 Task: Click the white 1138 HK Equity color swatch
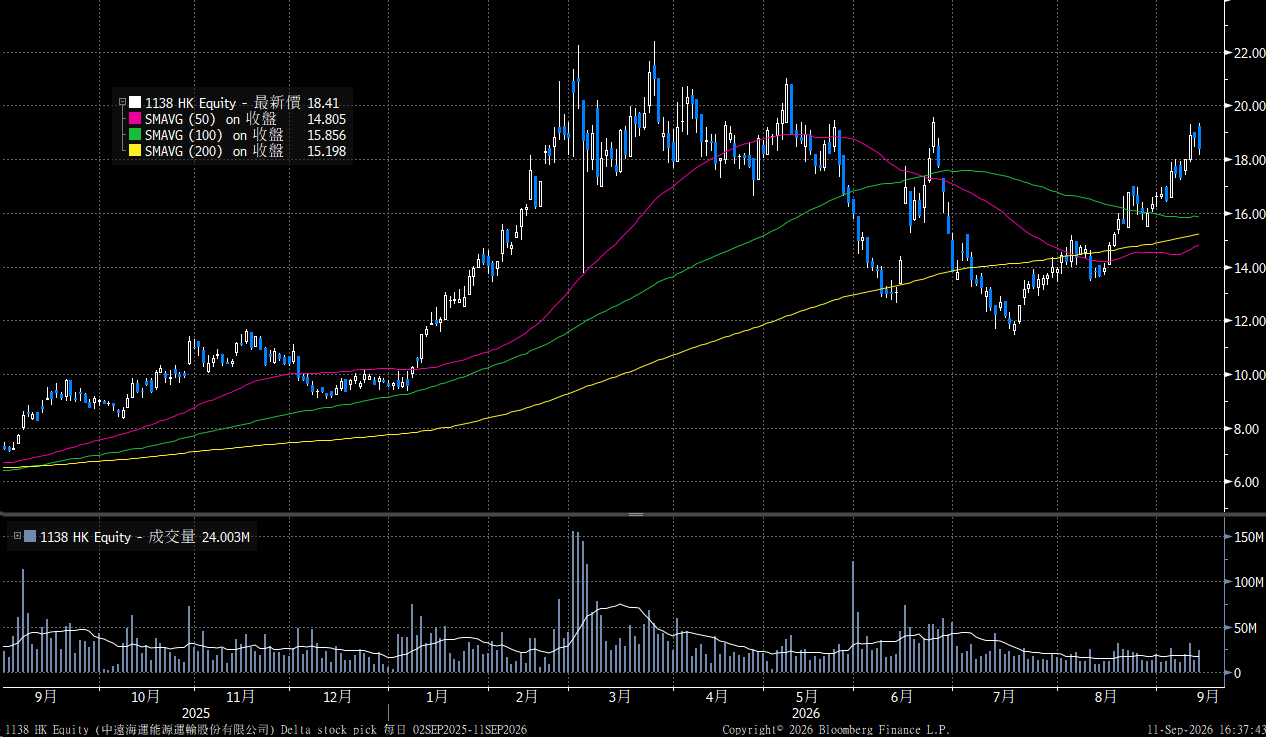coord(135,103)
